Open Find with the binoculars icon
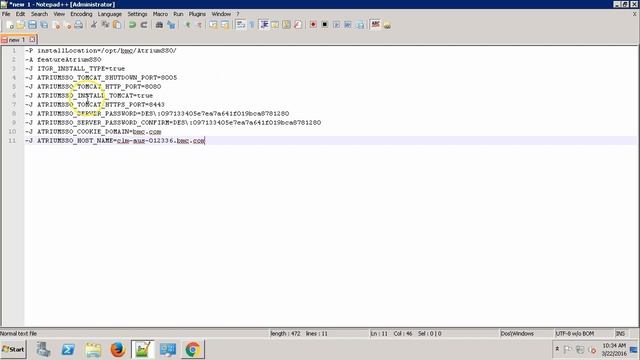Image resolution: width=640 pixels, height=360 pixels. point(159,25)
